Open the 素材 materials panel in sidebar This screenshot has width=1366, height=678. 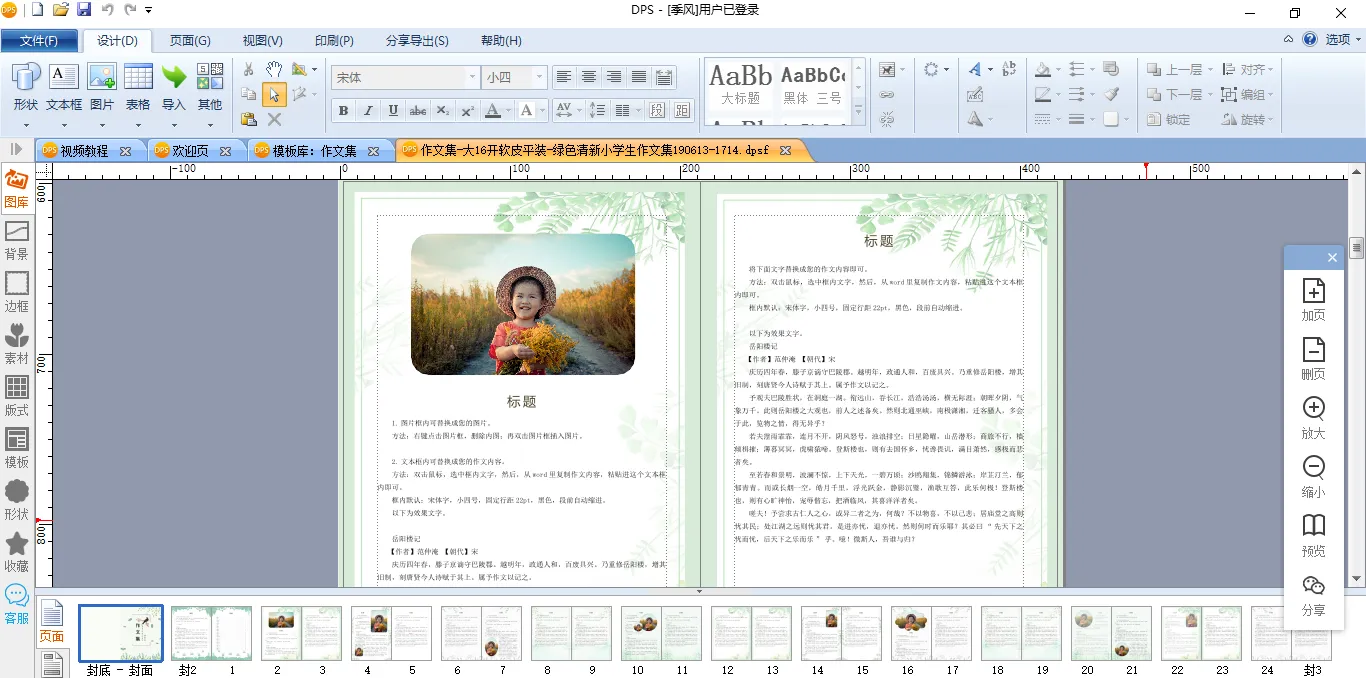17,342
